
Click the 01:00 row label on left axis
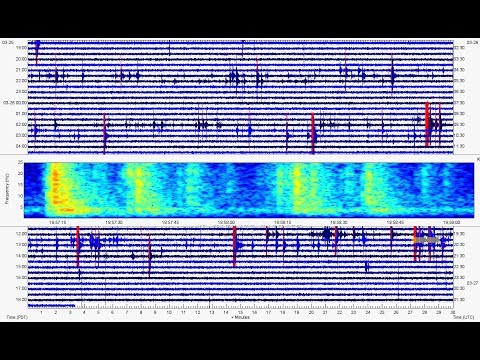21,114
